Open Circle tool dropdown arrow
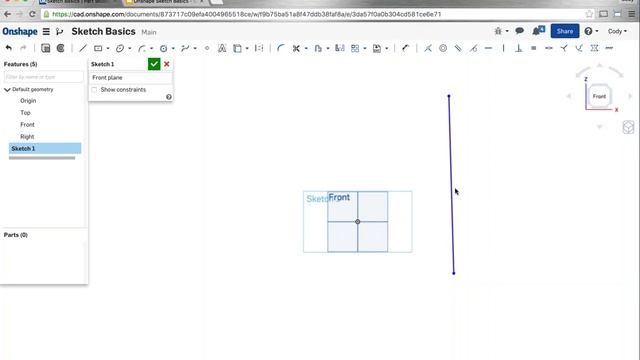The height and width of the screenshot is (360, 640). [130, 49]
